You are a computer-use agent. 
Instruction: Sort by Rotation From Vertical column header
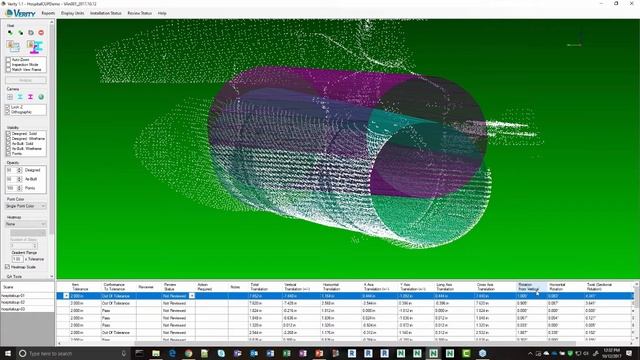pyautogui.click(x=531, y=287)
